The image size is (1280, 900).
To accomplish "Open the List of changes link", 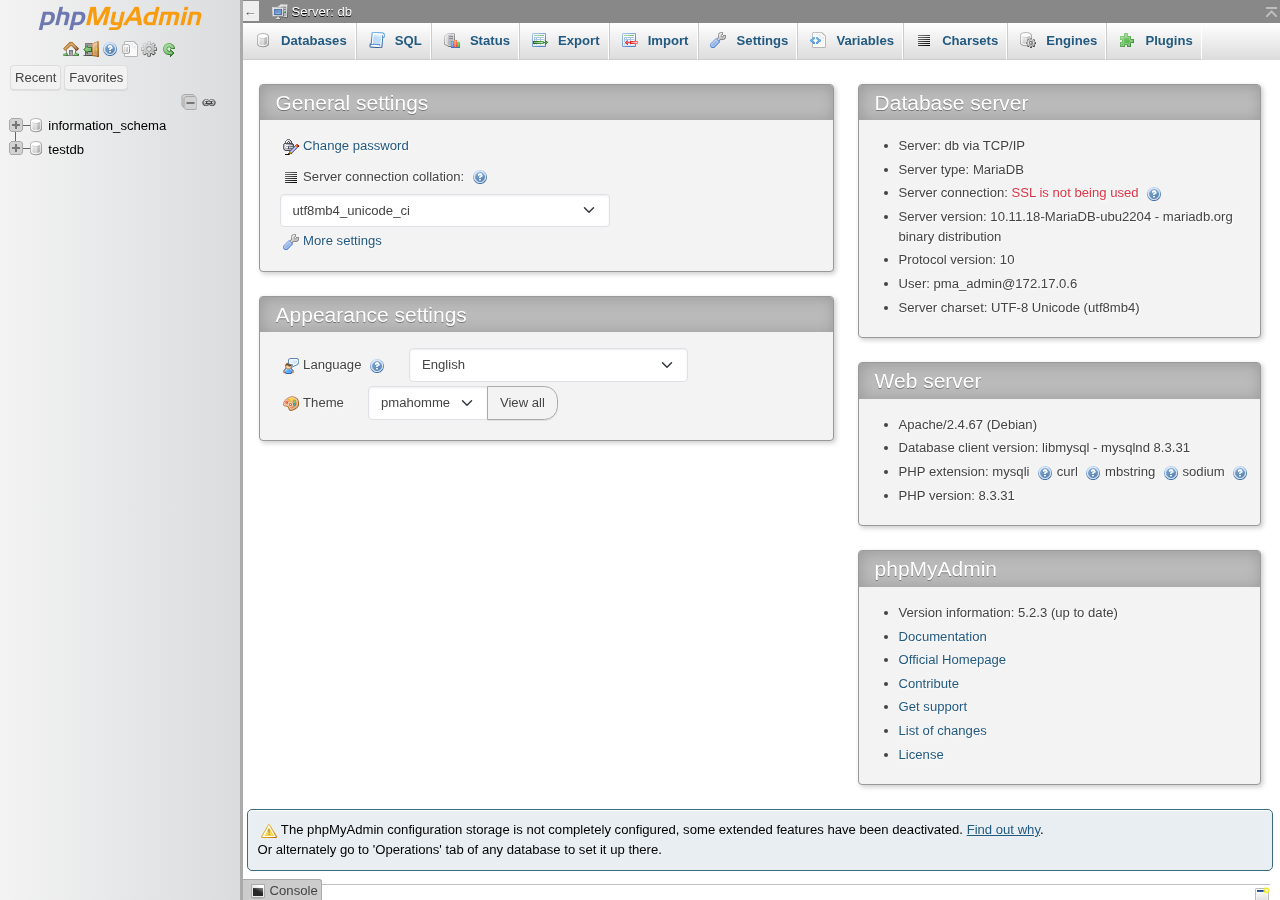I will pyautogui.click(x=942, y=731).
